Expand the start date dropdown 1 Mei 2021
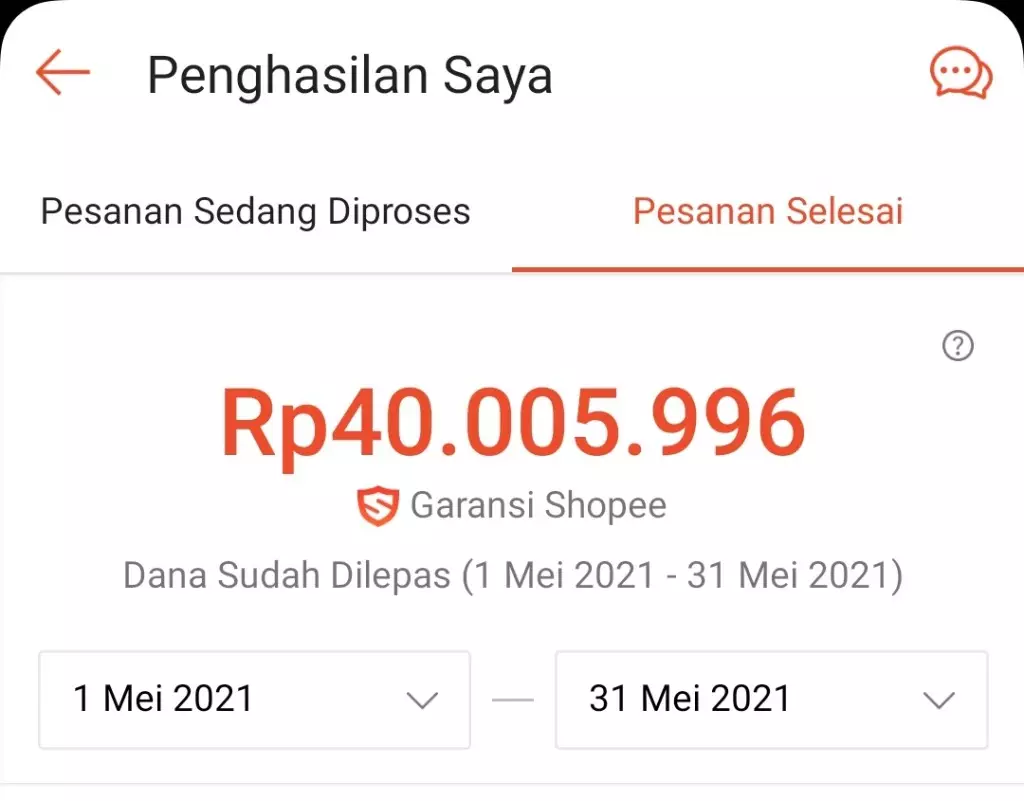 tap(253, 699)
